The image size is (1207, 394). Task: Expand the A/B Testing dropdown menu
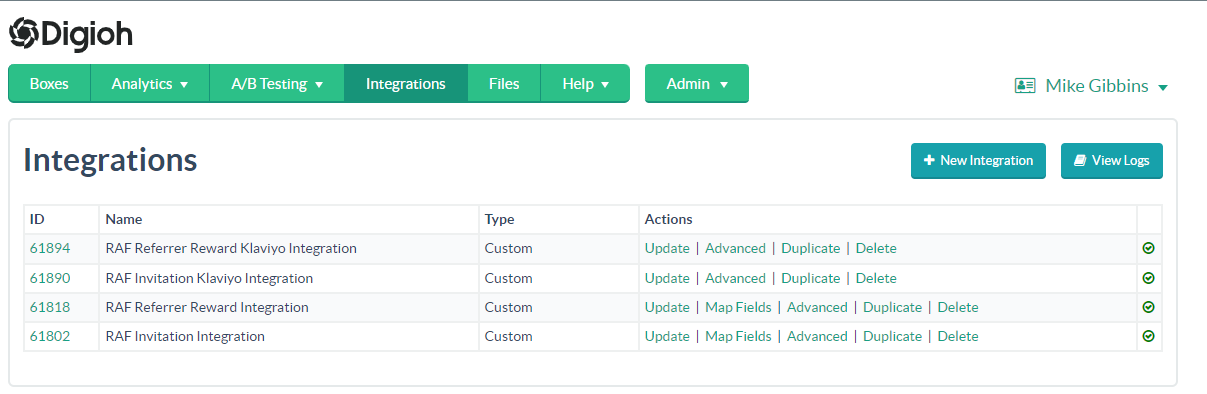click(x=277, y=84)
